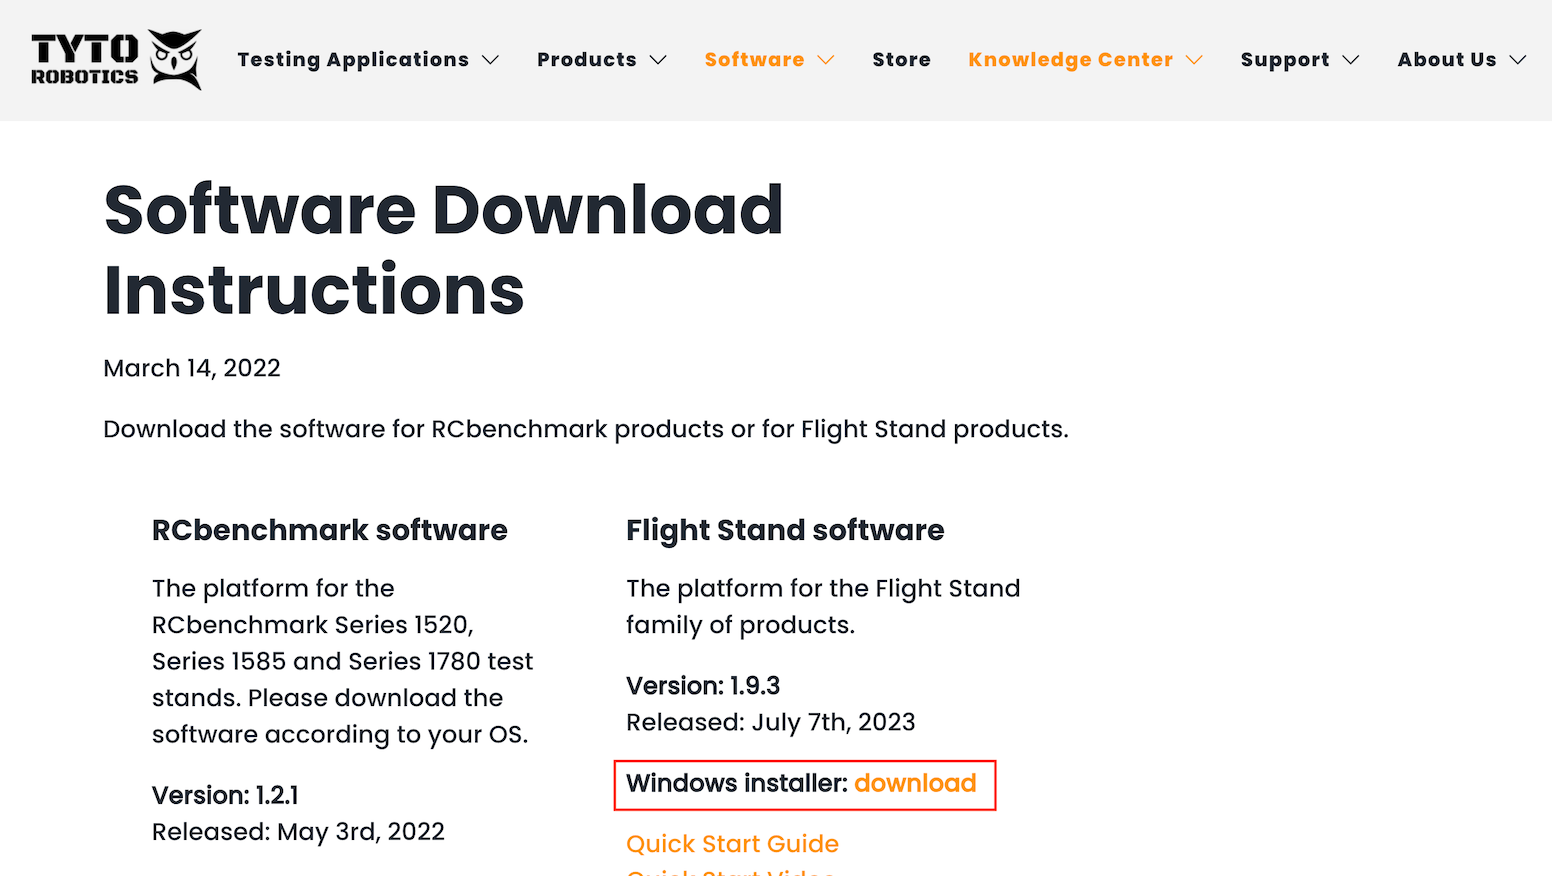Open the Quick Start Guide

click(x=732, y=843)
